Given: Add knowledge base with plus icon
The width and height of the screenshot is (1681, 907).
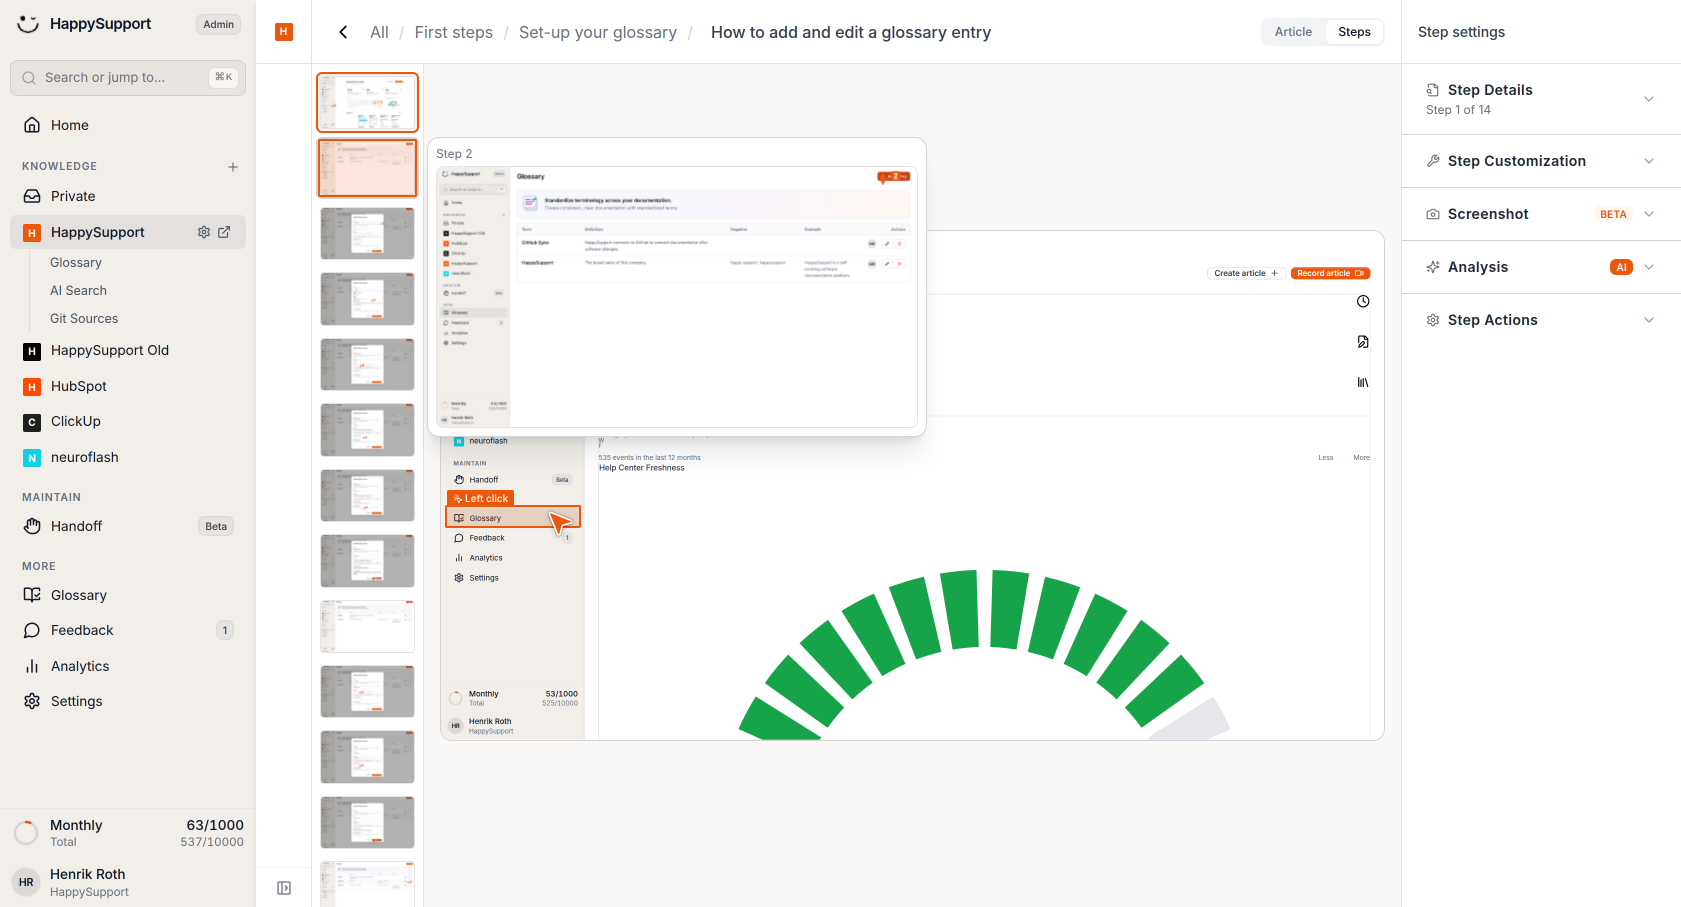Looking at the screenshot, I should point(233,167).
